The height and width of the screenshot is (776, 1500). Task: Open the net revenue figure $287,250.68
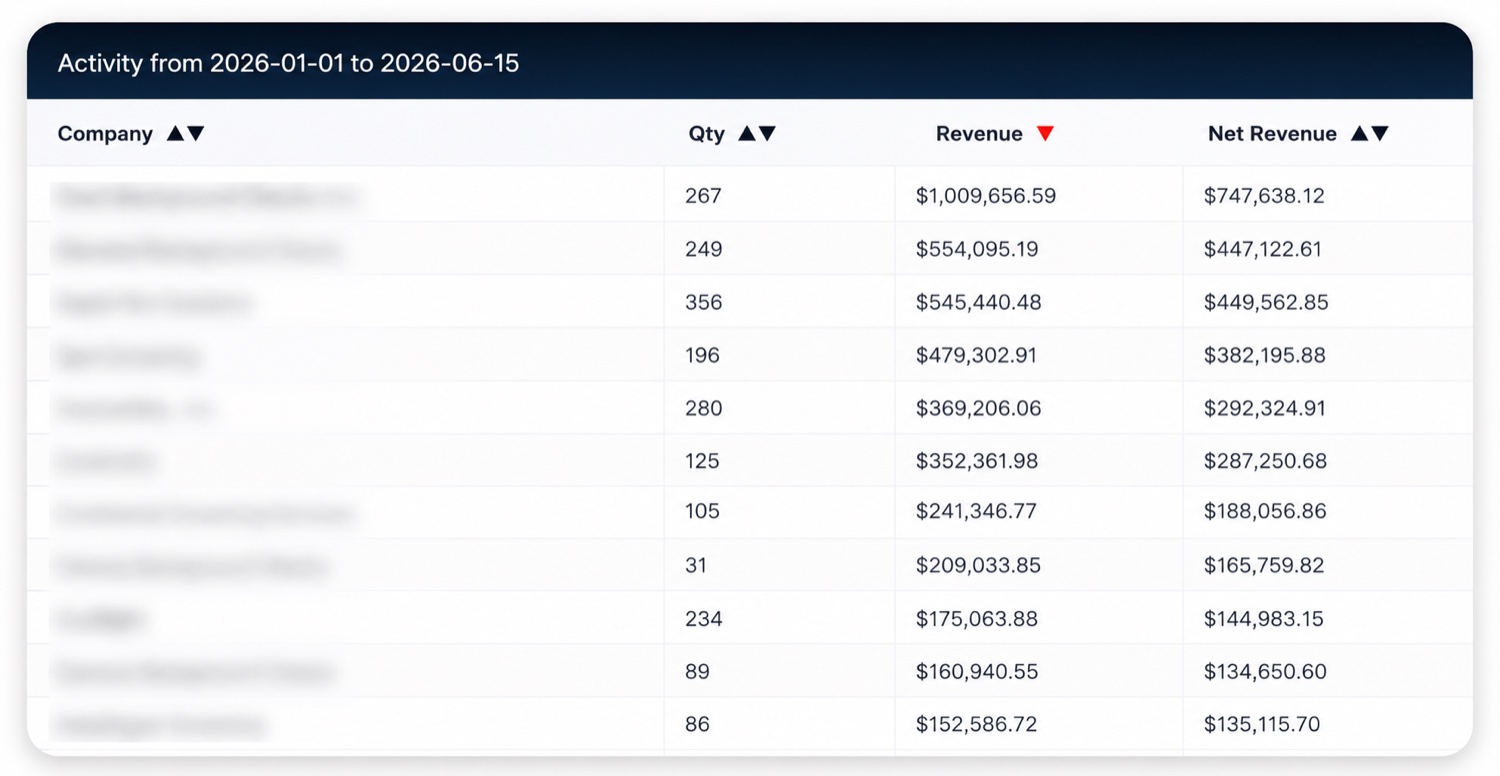click(1265, 461)
